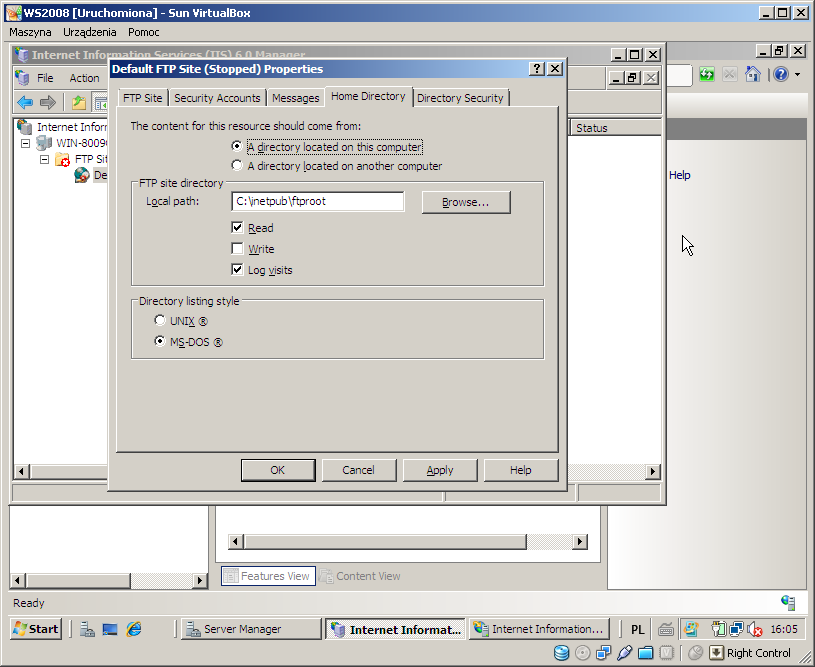The image size is (815, 667).
Task: Click the network connections tray icon
Action: [x=737, y=630]
